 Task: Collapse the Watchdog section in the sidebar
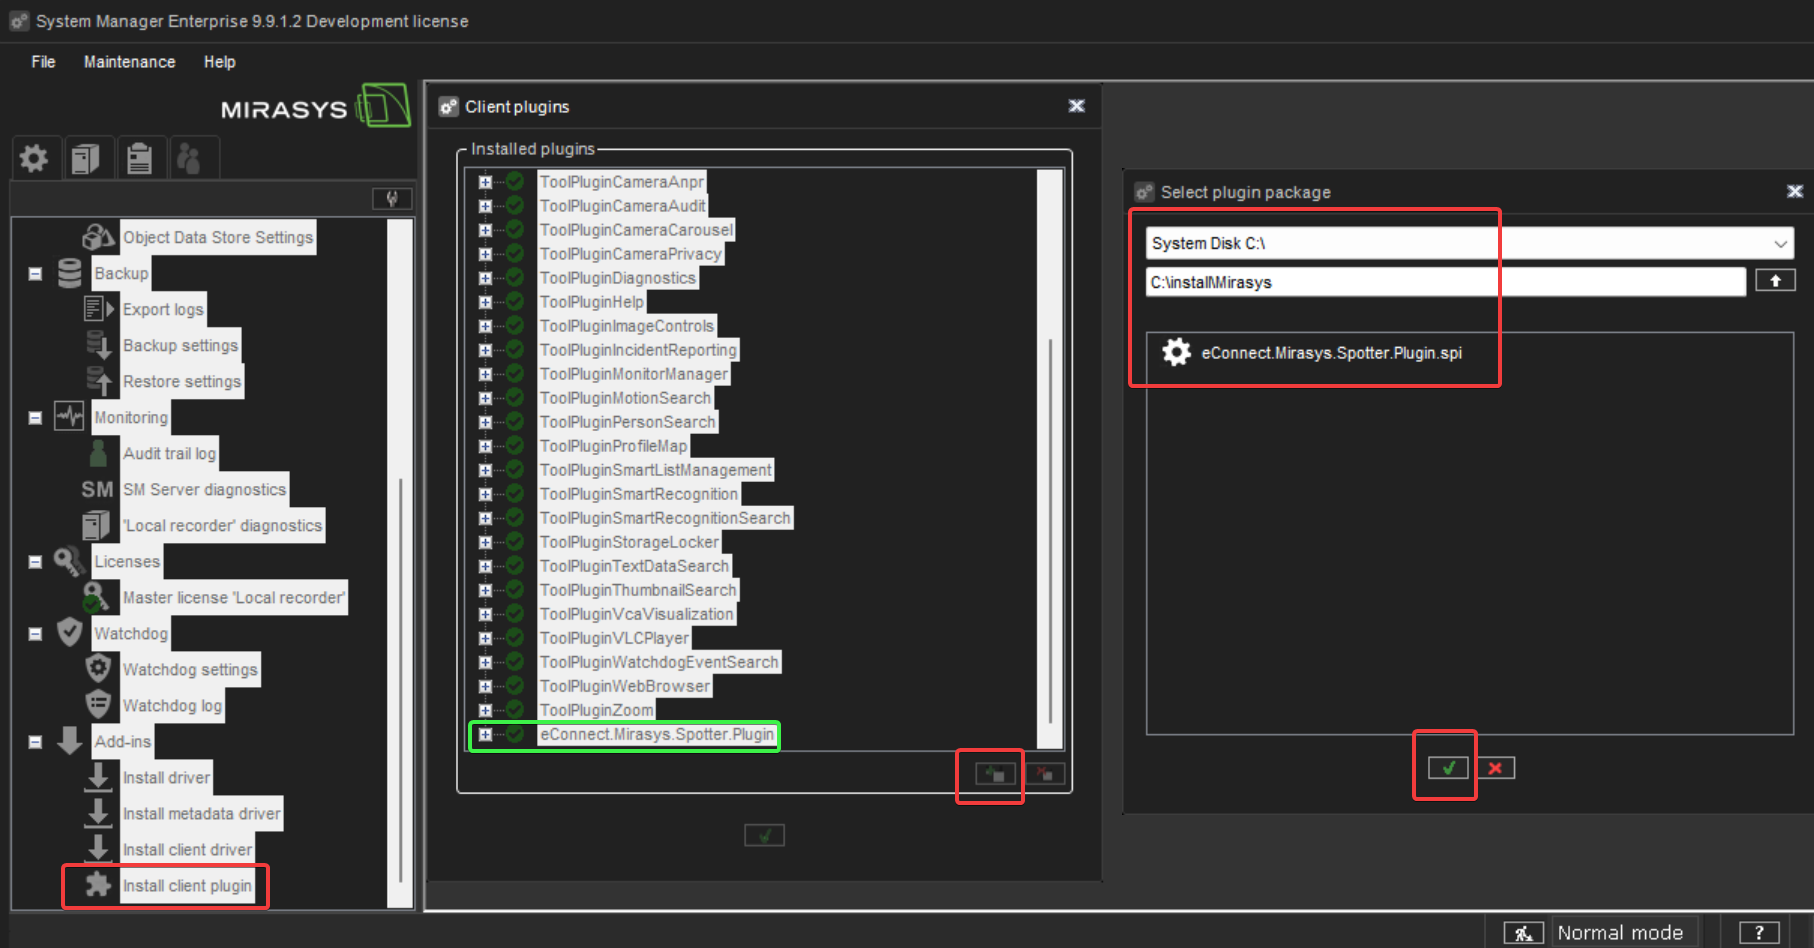coord(35,633)
